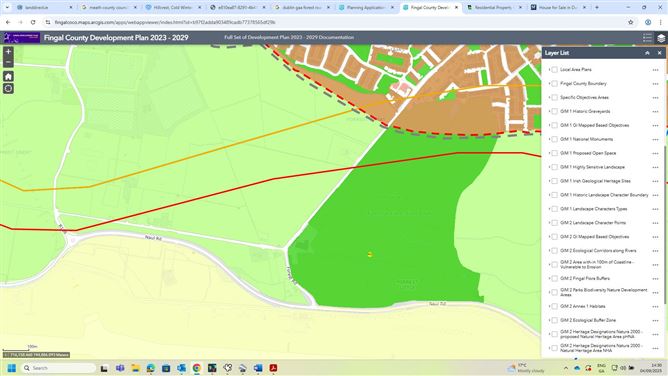Open Full Set of Development Plan Documentation link
668x376 pixels.
click(289, 37)
